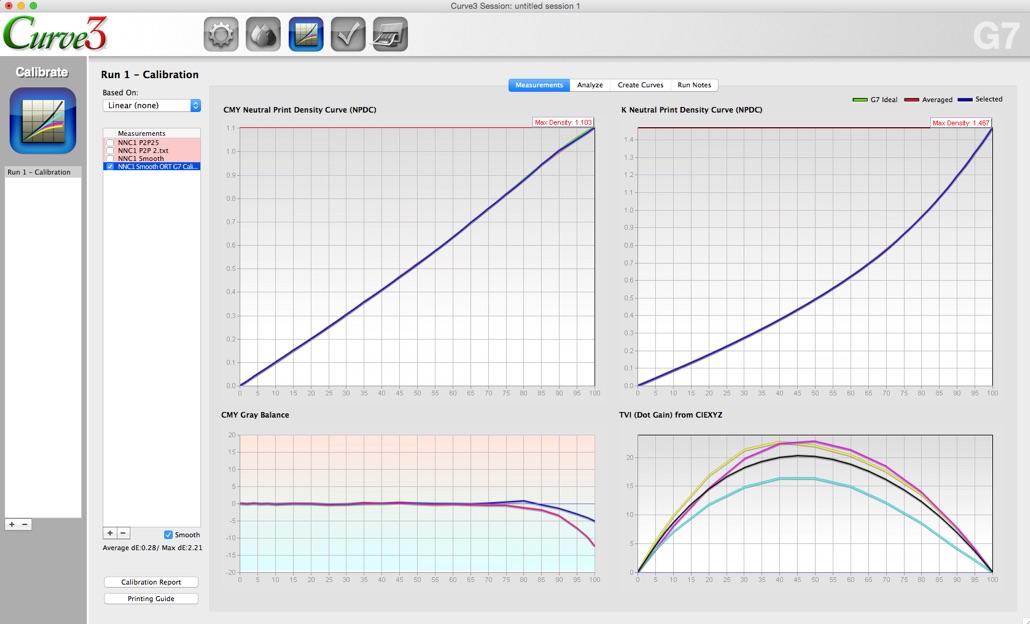The height and width of the screenshot is (624, 1030).
Task: Click the highlighted Calibrate curve toolbar icon
Action: point(305,33)
